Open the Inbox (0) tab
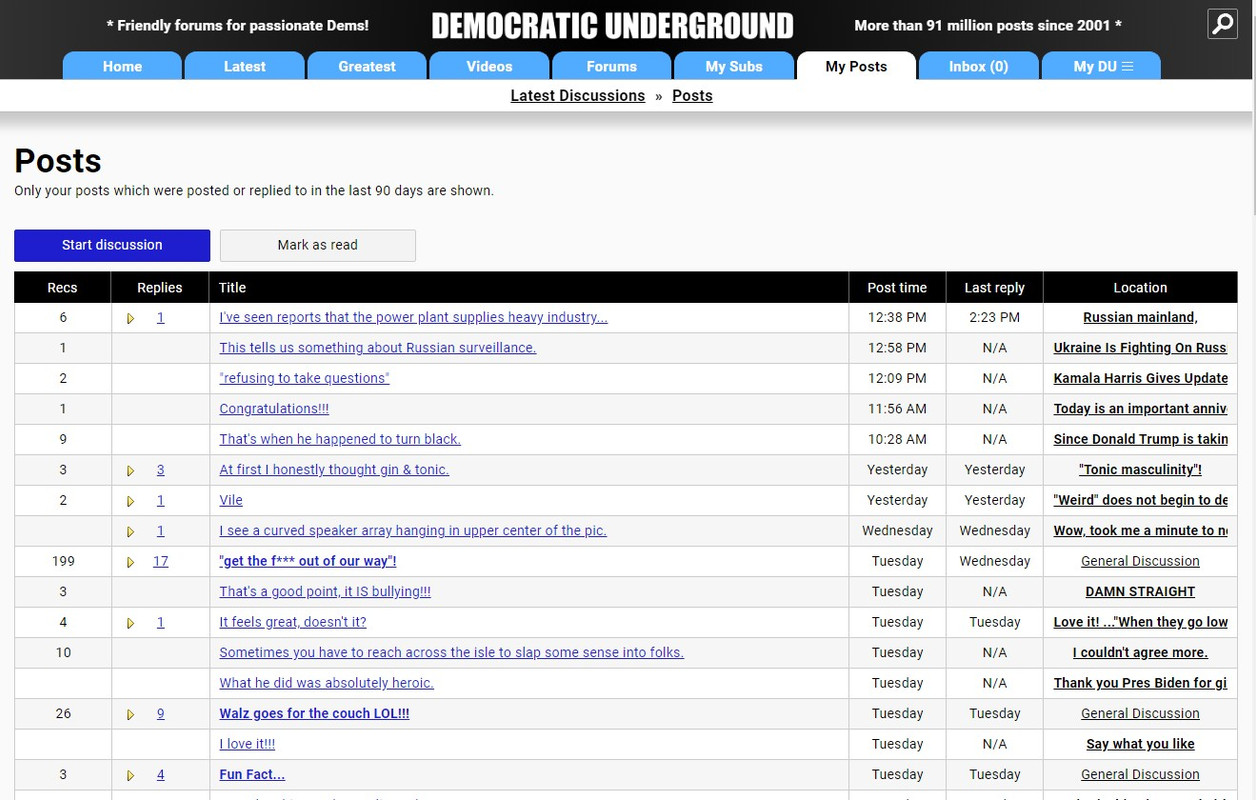 (978, 66)
